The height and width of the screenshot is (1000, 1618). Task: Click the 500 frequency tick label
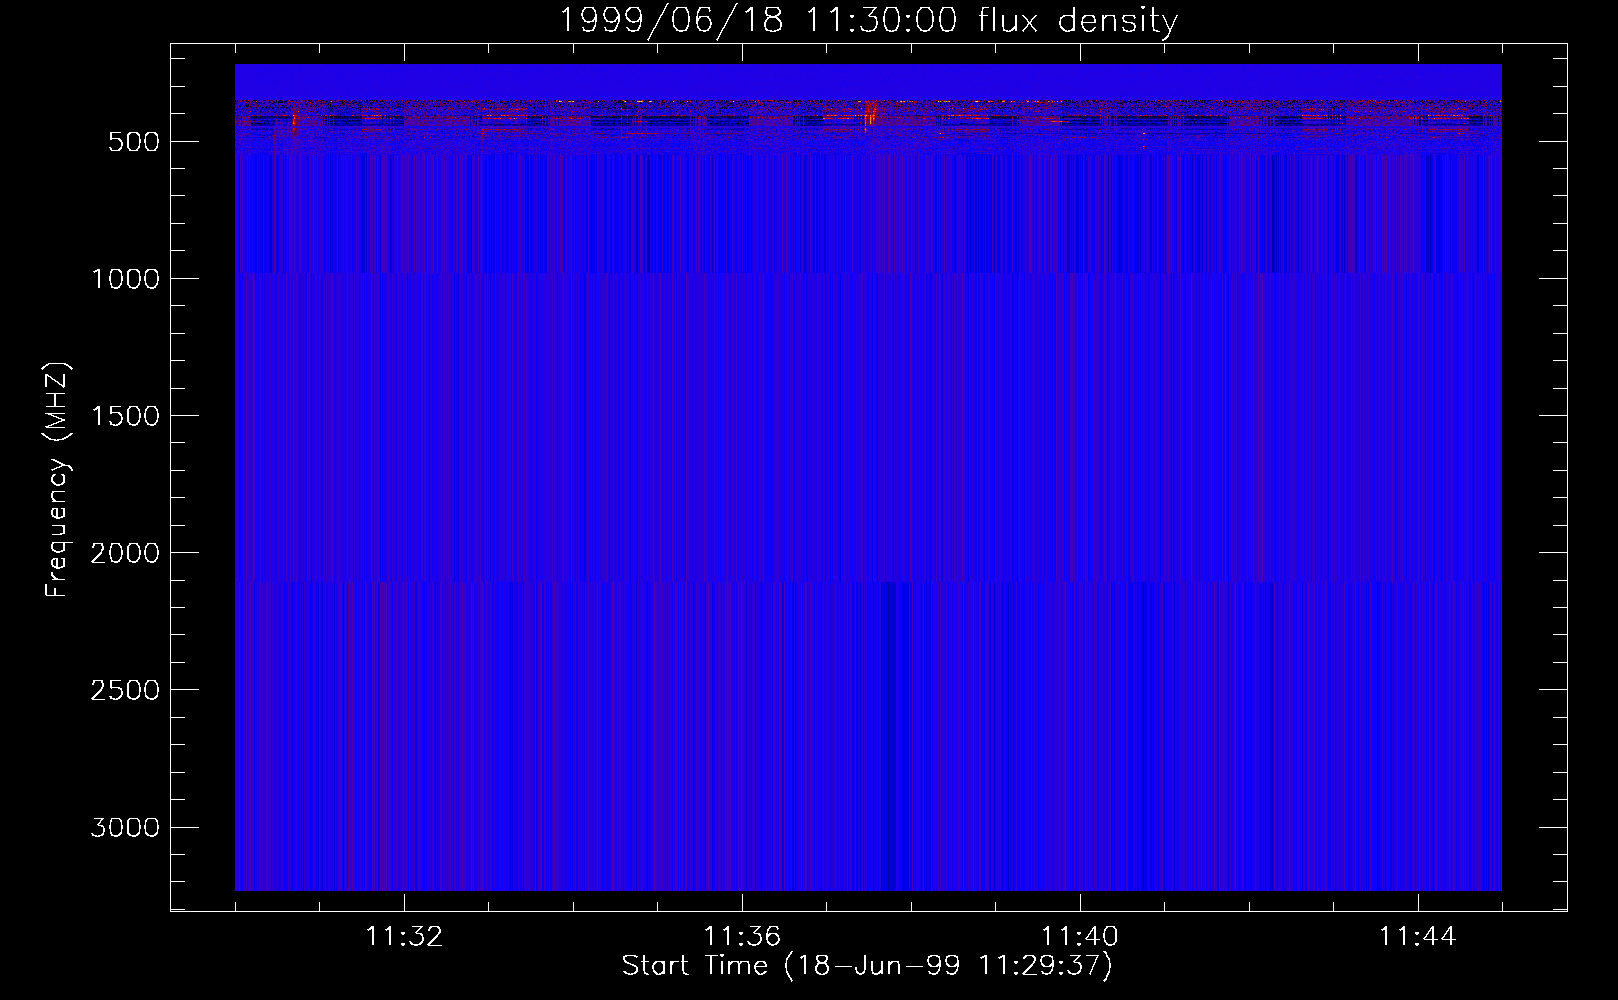point(134,142)
